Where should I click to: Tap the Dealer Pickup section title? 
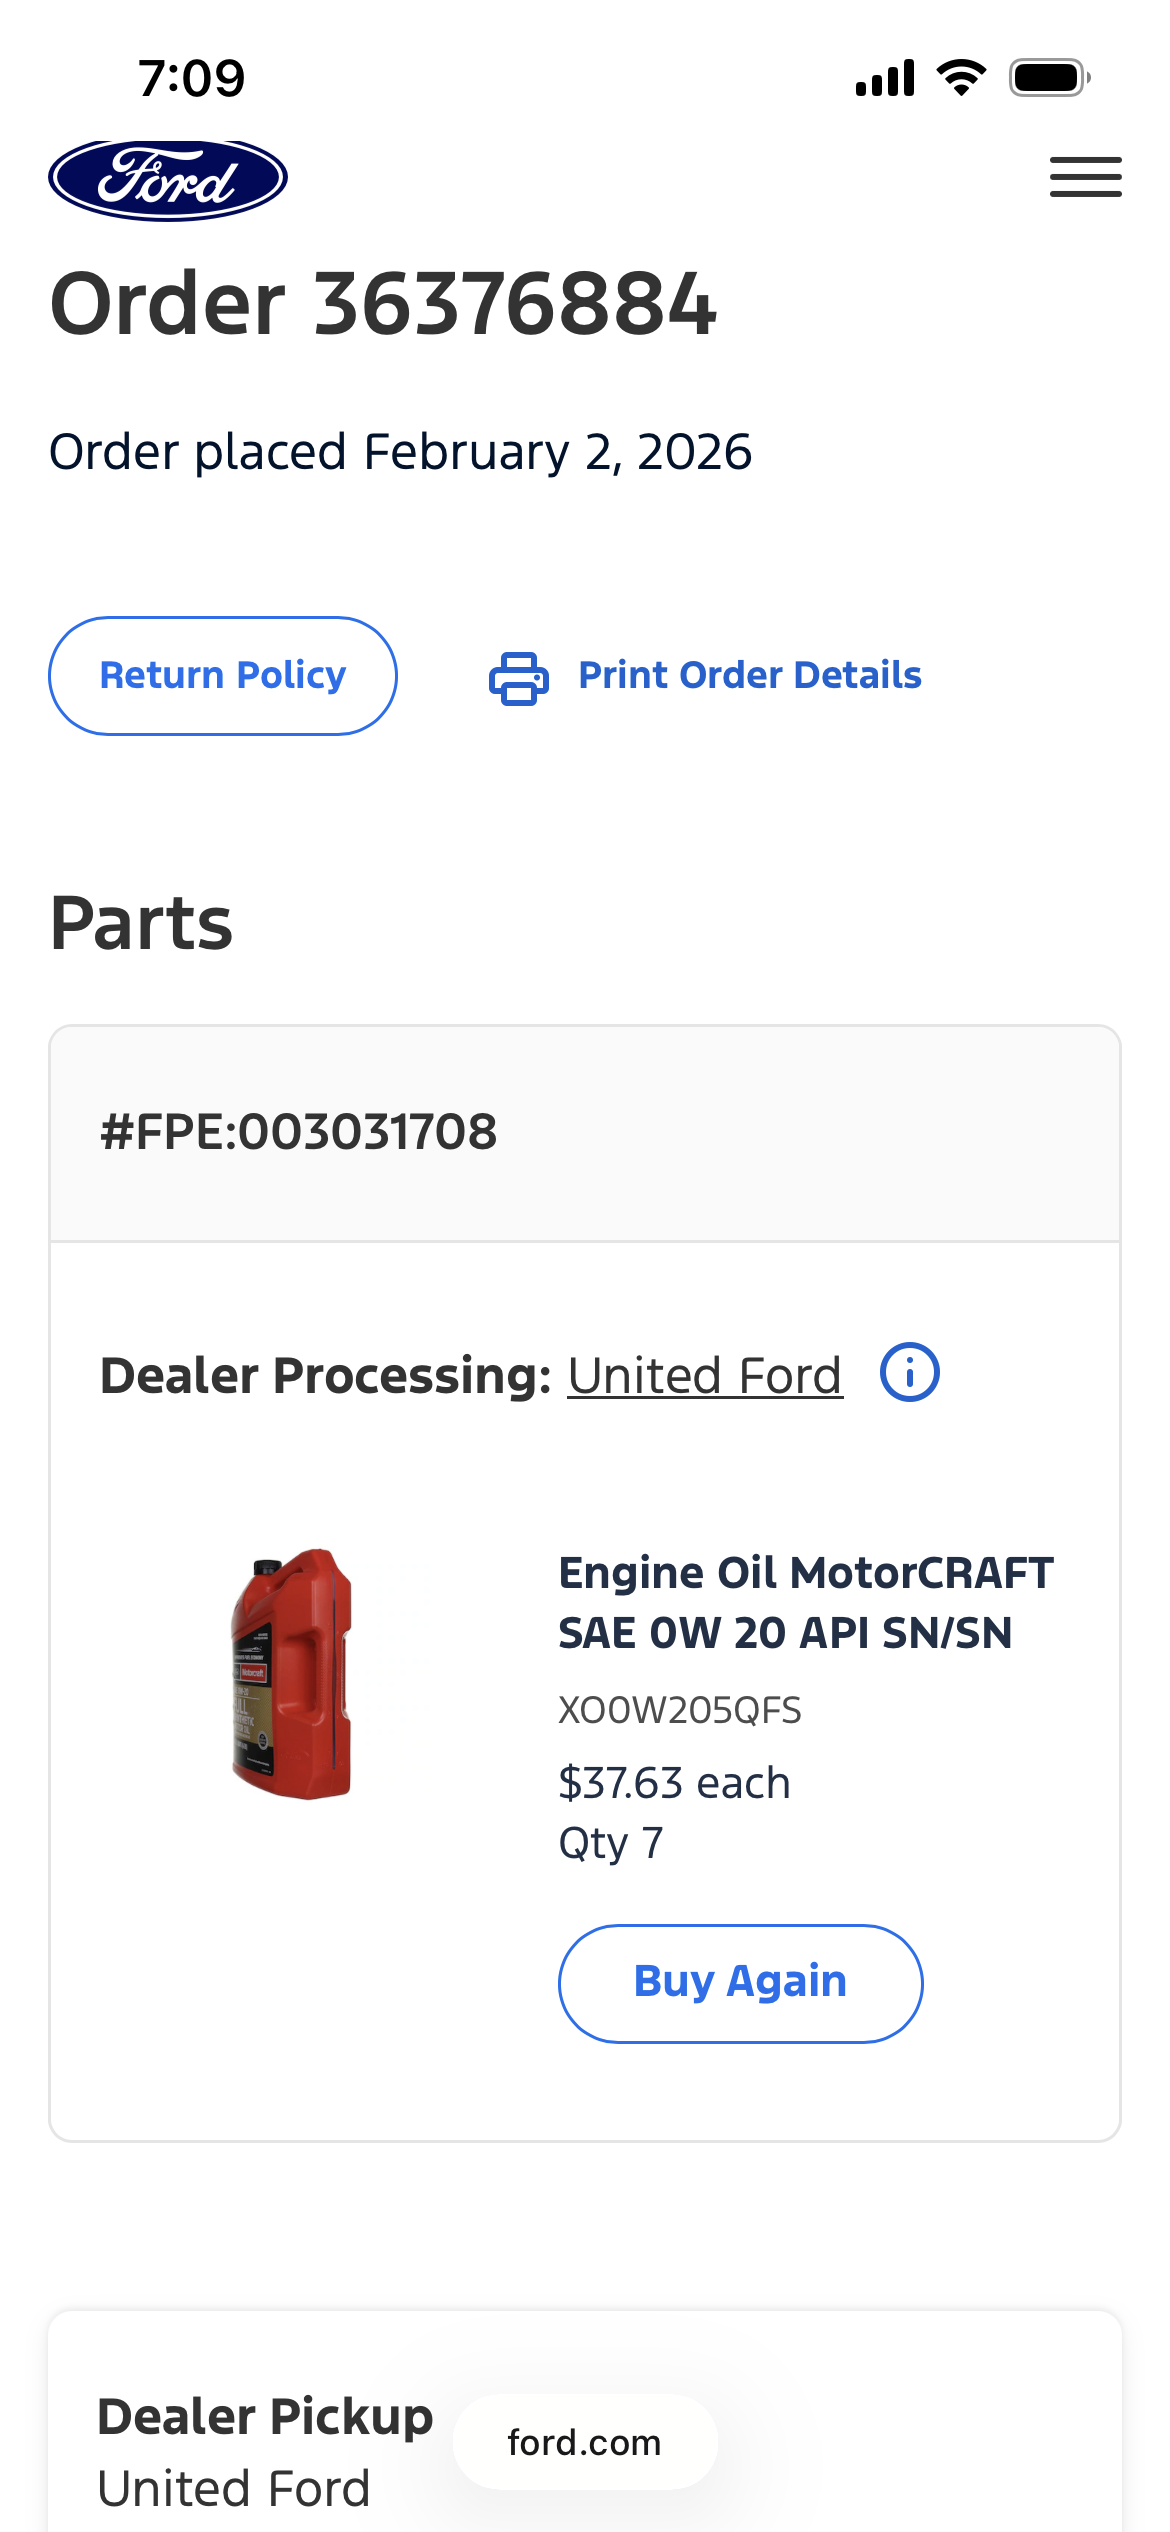[265, 2417]
